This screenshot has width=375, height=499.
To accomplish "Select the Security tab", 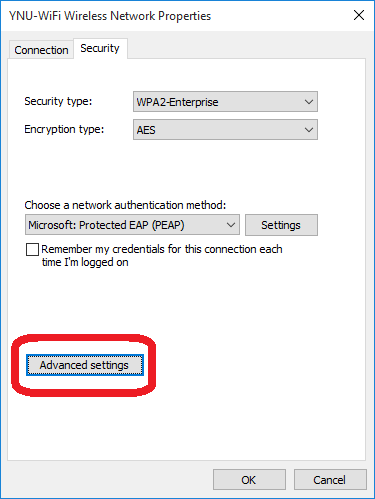I will 100,48.
